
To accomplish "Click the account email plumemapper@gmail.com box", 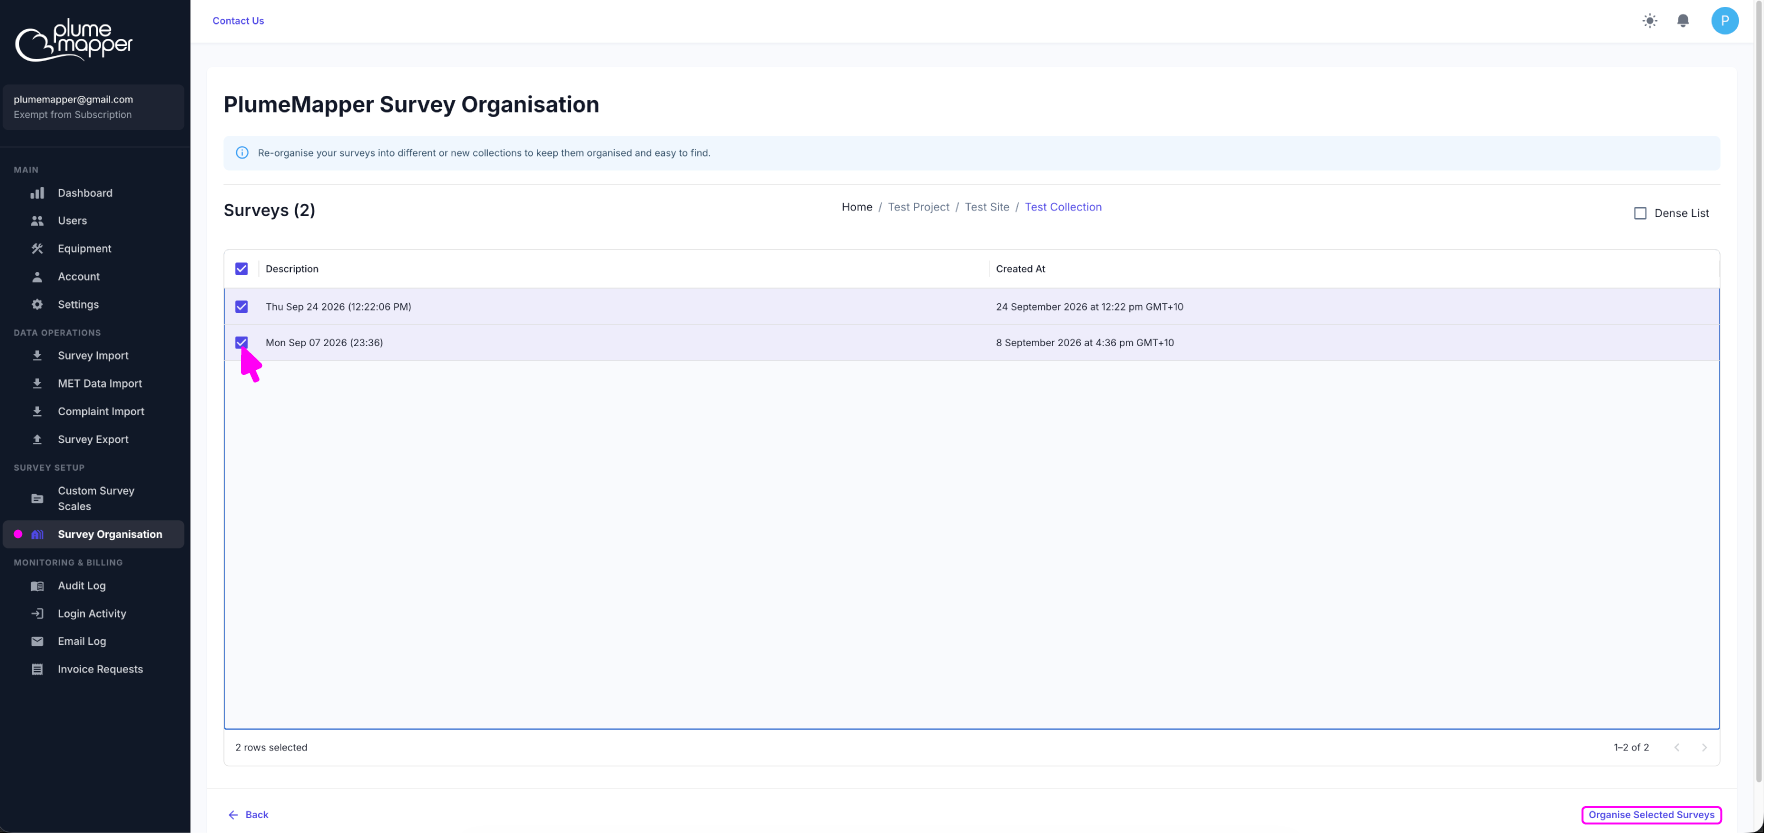I will pyautogui.click(x=94, y=107).
